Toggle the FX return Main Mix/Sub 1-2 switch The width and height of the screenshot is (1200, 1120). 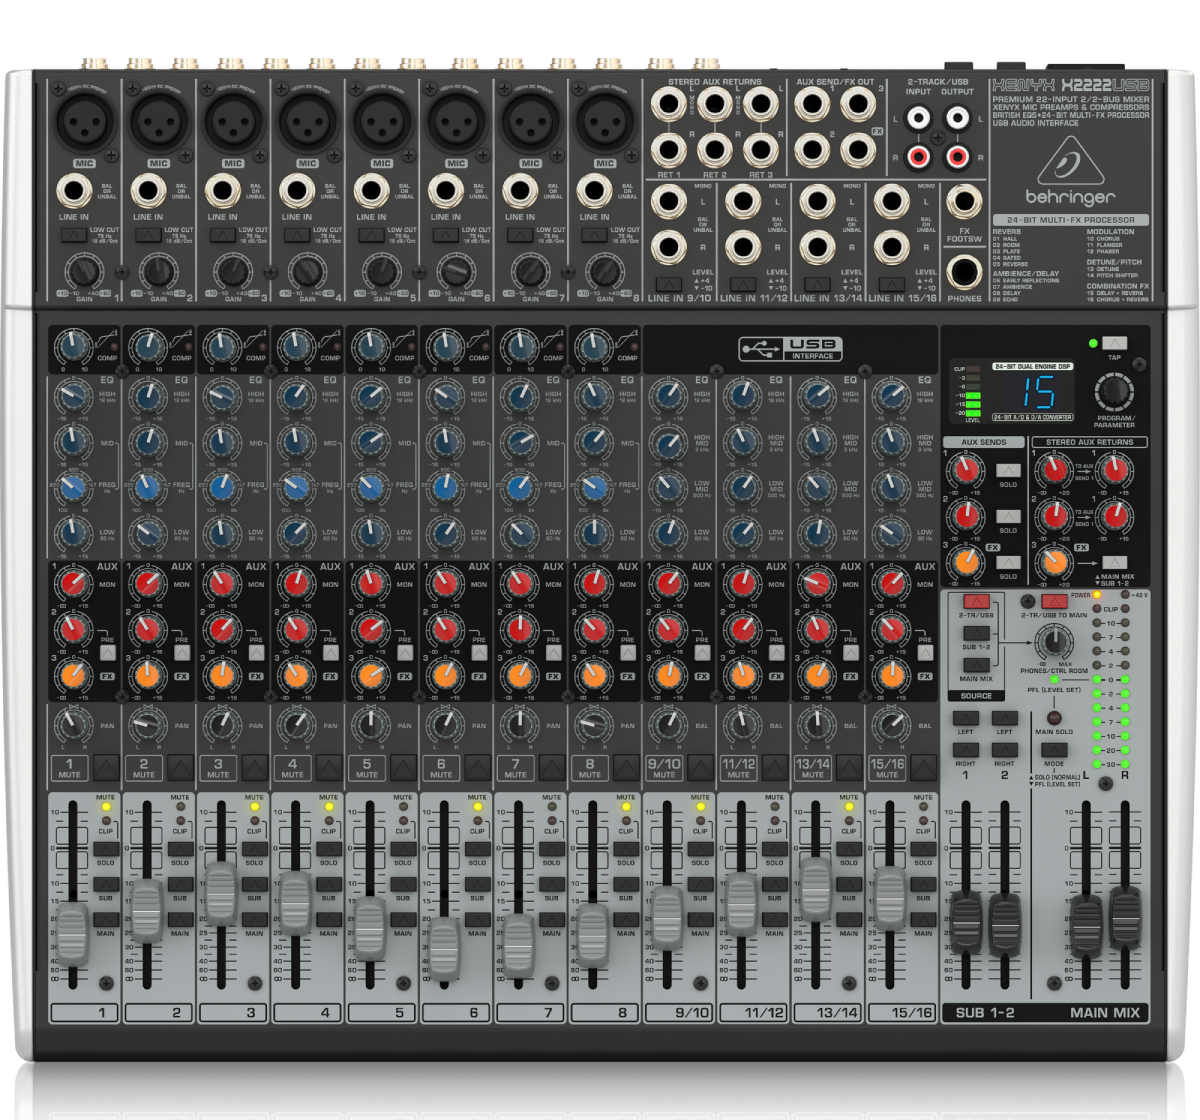[x=1114, y=562]
